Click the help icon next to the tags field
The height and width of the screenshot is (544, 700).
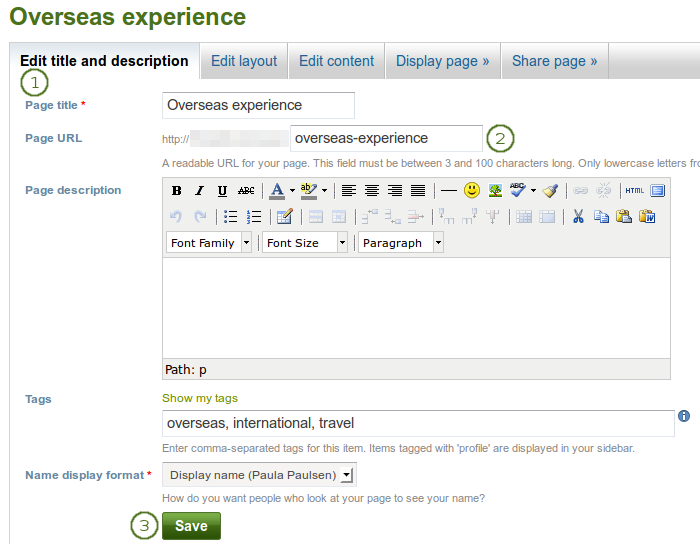[x=684, y=416]
